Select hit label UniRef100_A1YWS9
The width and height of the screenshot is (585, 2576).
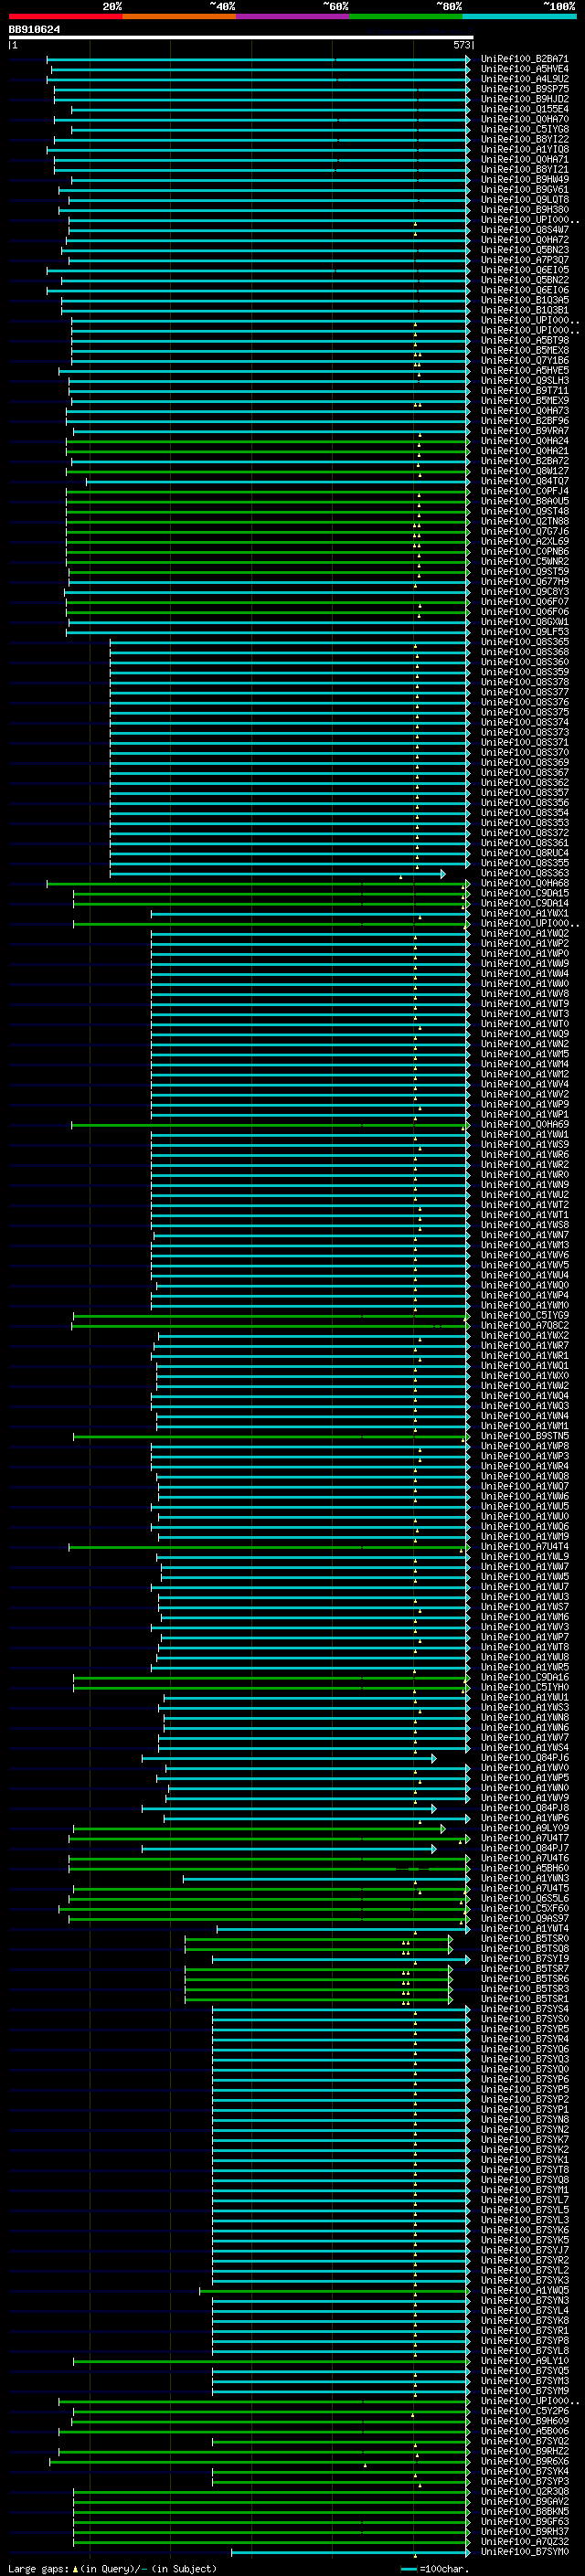click(x=524, y=1144)
